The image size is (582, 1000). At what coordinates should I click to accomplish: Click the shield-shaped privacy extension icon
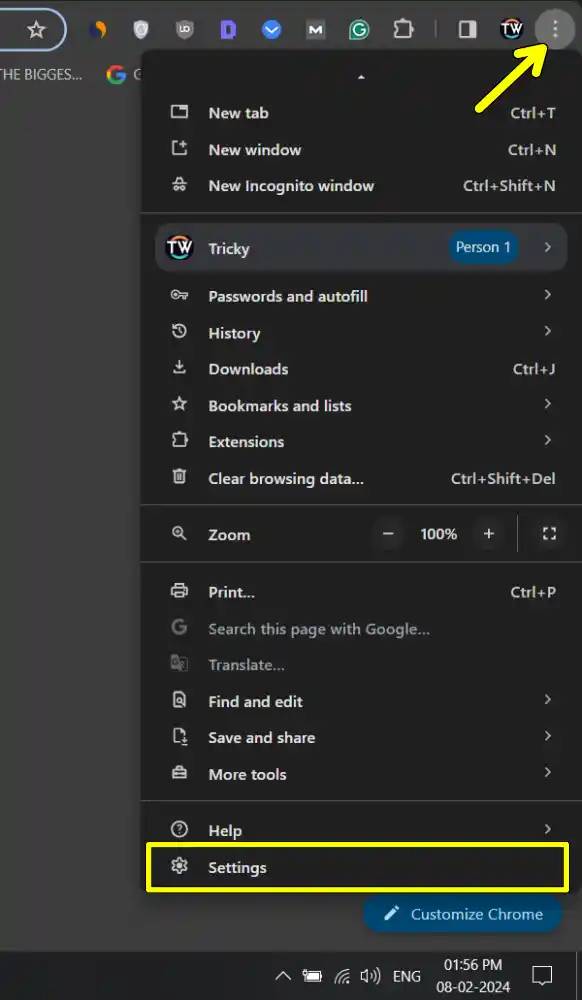pos(140,29)
